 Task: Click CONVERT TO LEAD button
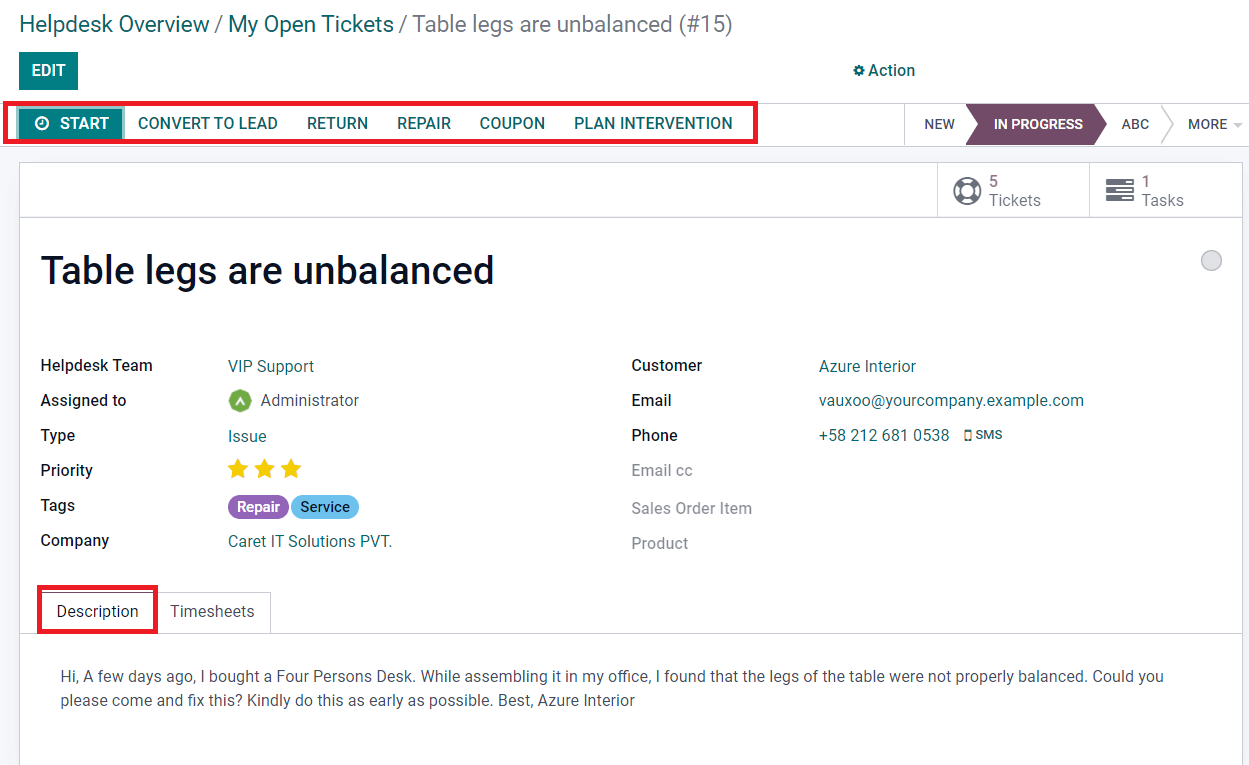pyautogui.click(x=208, y=124)
